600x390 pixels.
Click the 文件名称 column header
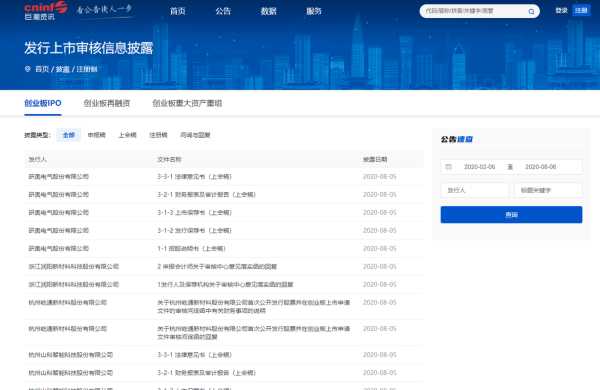click(169, 159)
